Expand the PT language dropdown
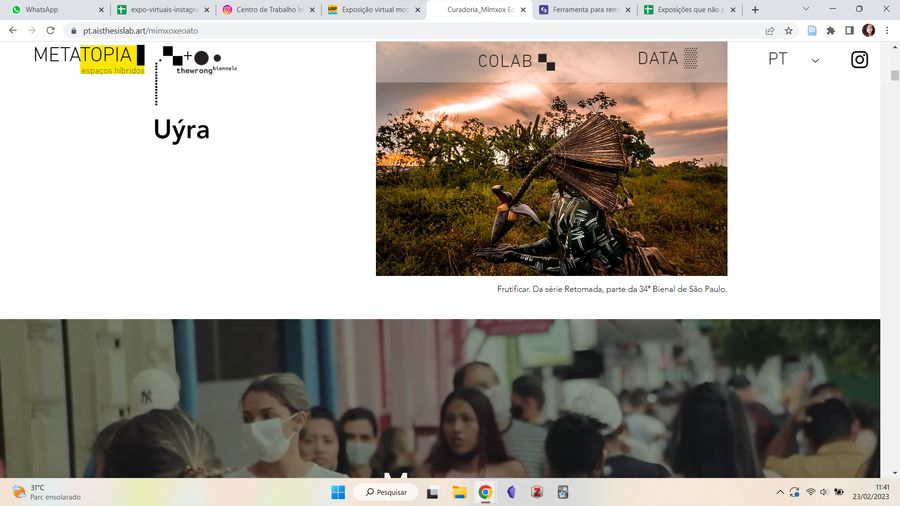 pos(793,59)
